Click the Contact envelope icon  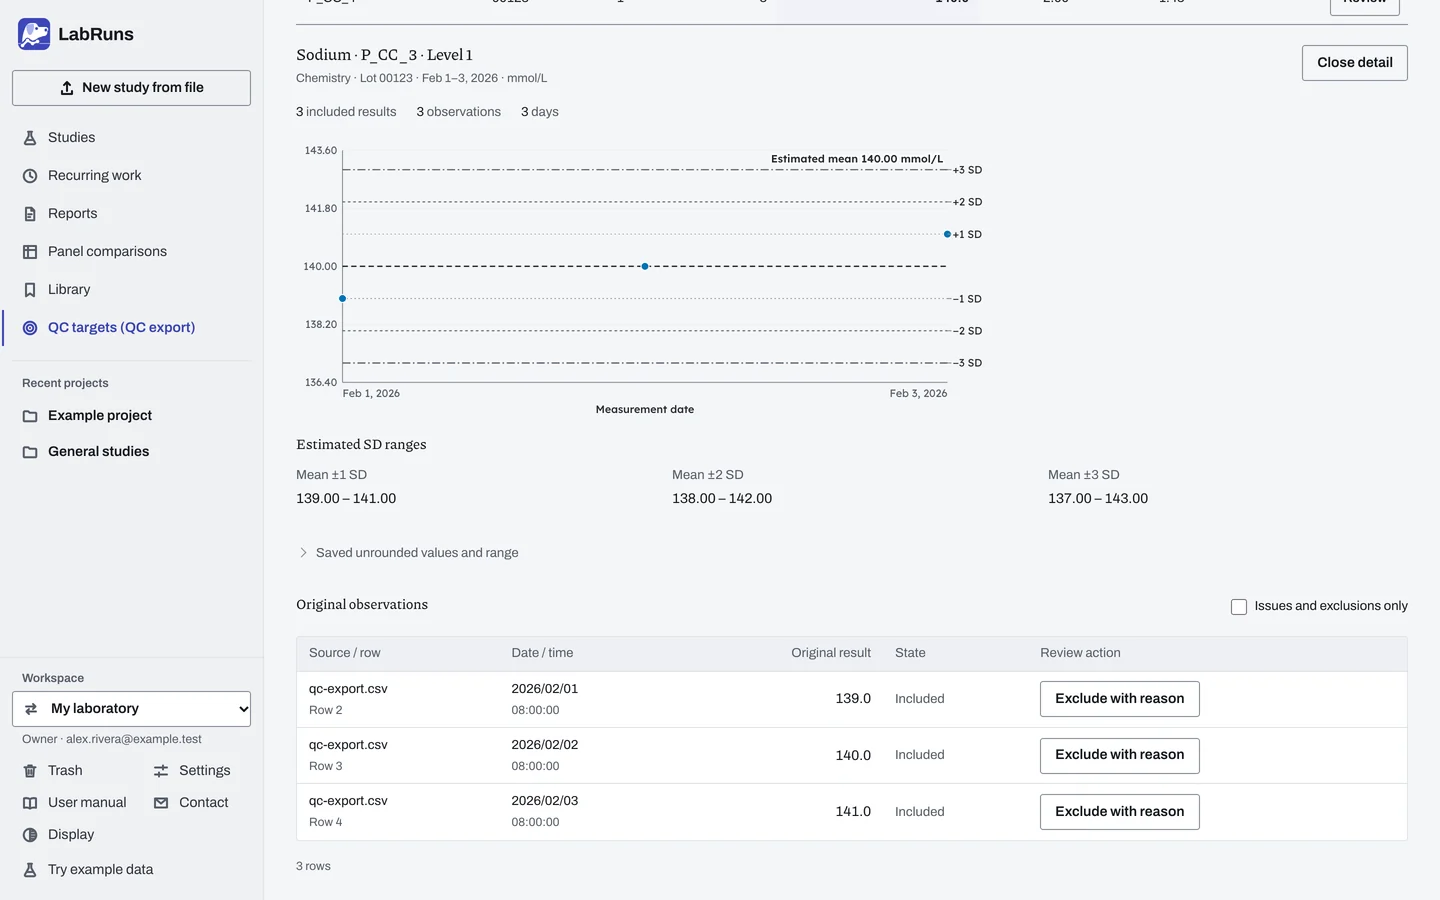click(161, 803)
